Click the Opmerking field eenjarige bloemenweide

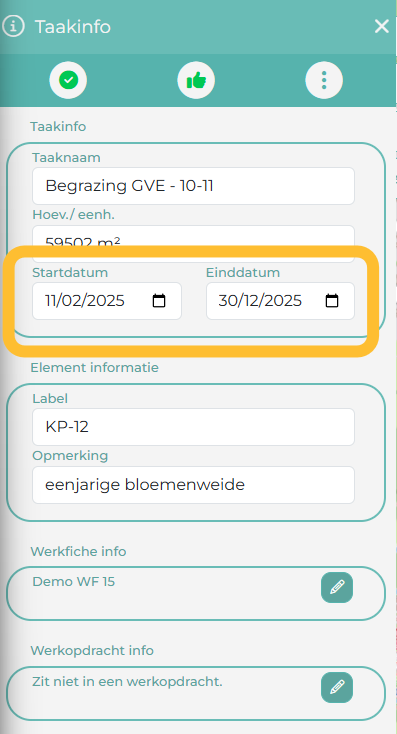[x=193, y=485]
